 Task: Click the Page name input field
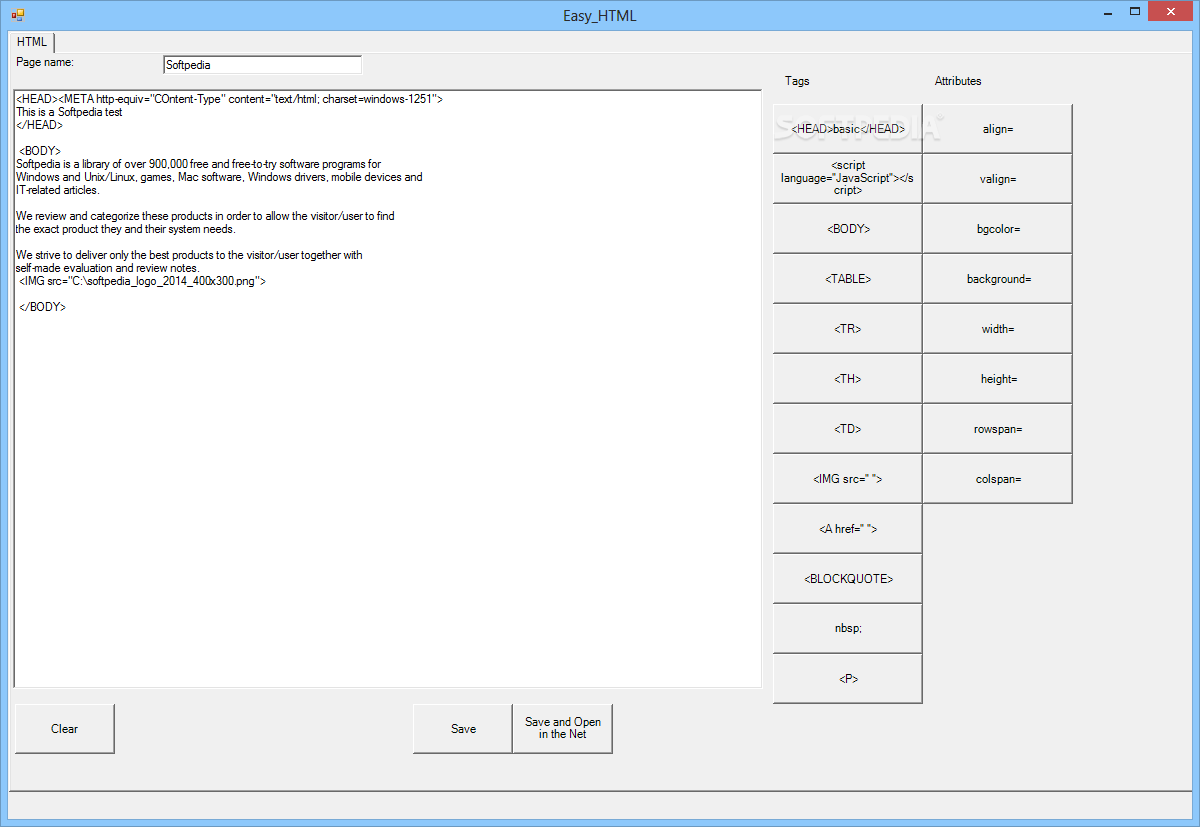pos(262,65)
